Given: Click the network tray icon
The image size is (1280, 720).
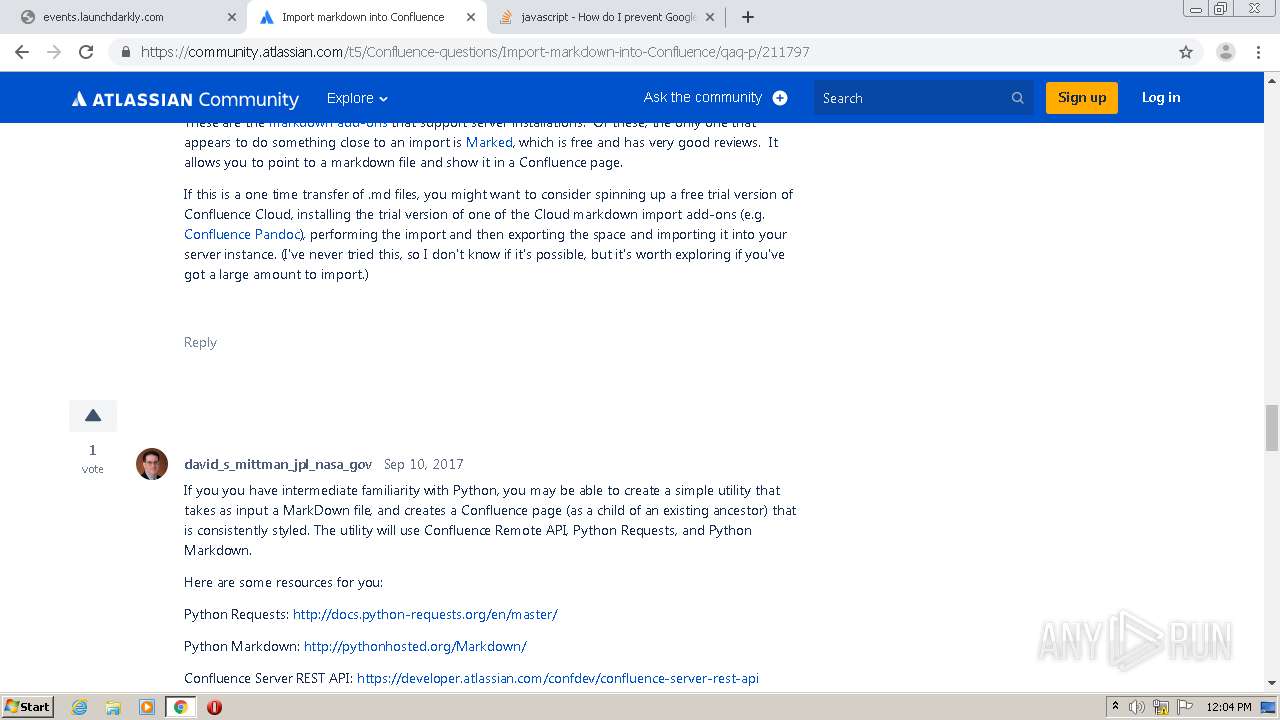Looking at the screenshot, I should (x=1161, y=707).
